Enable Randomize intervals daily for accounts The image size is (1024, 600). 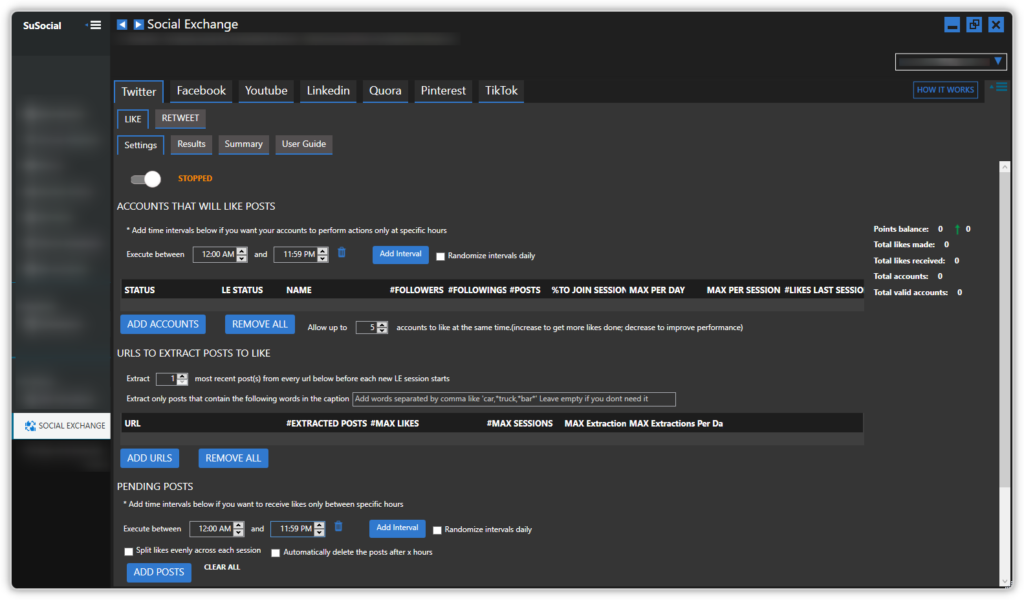click(440, 256)
